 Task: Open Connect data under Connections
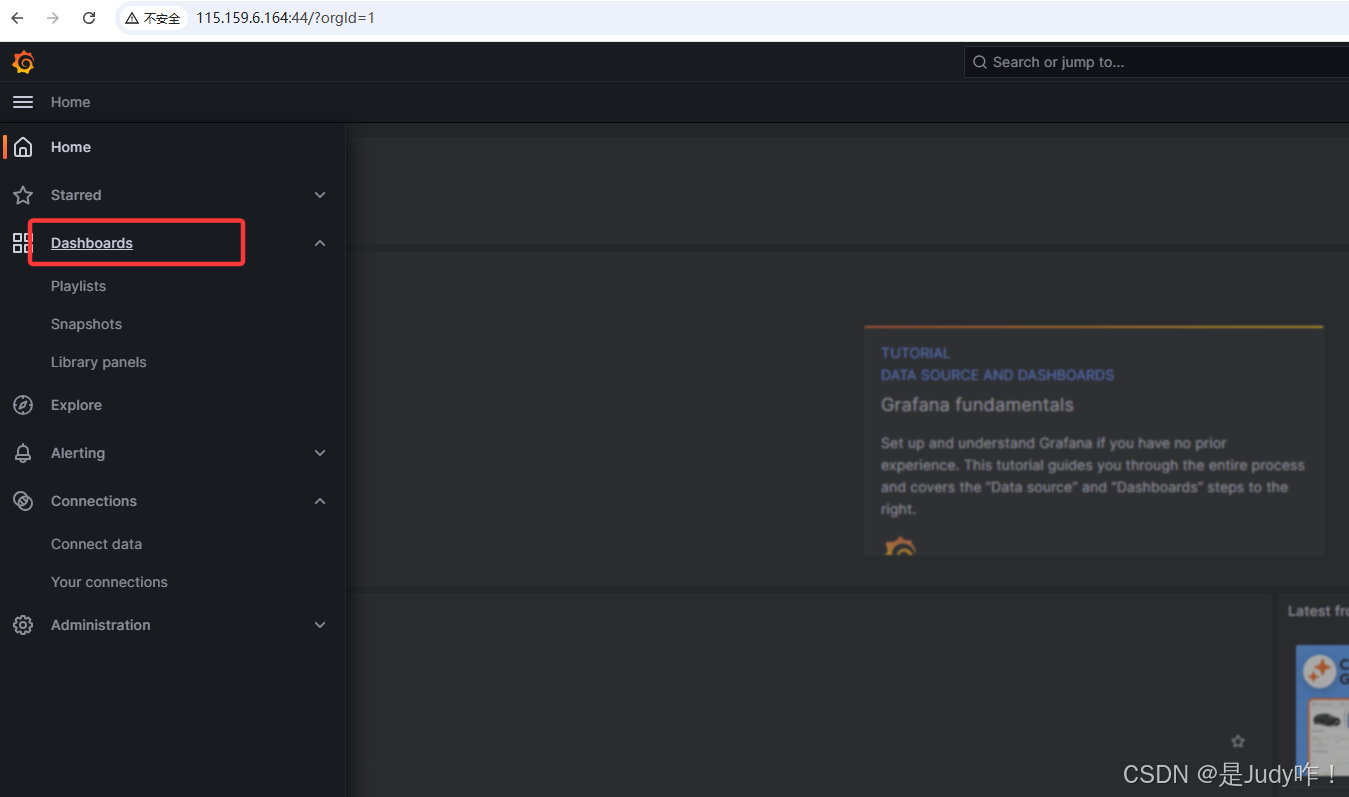click(x=96, y=544)
